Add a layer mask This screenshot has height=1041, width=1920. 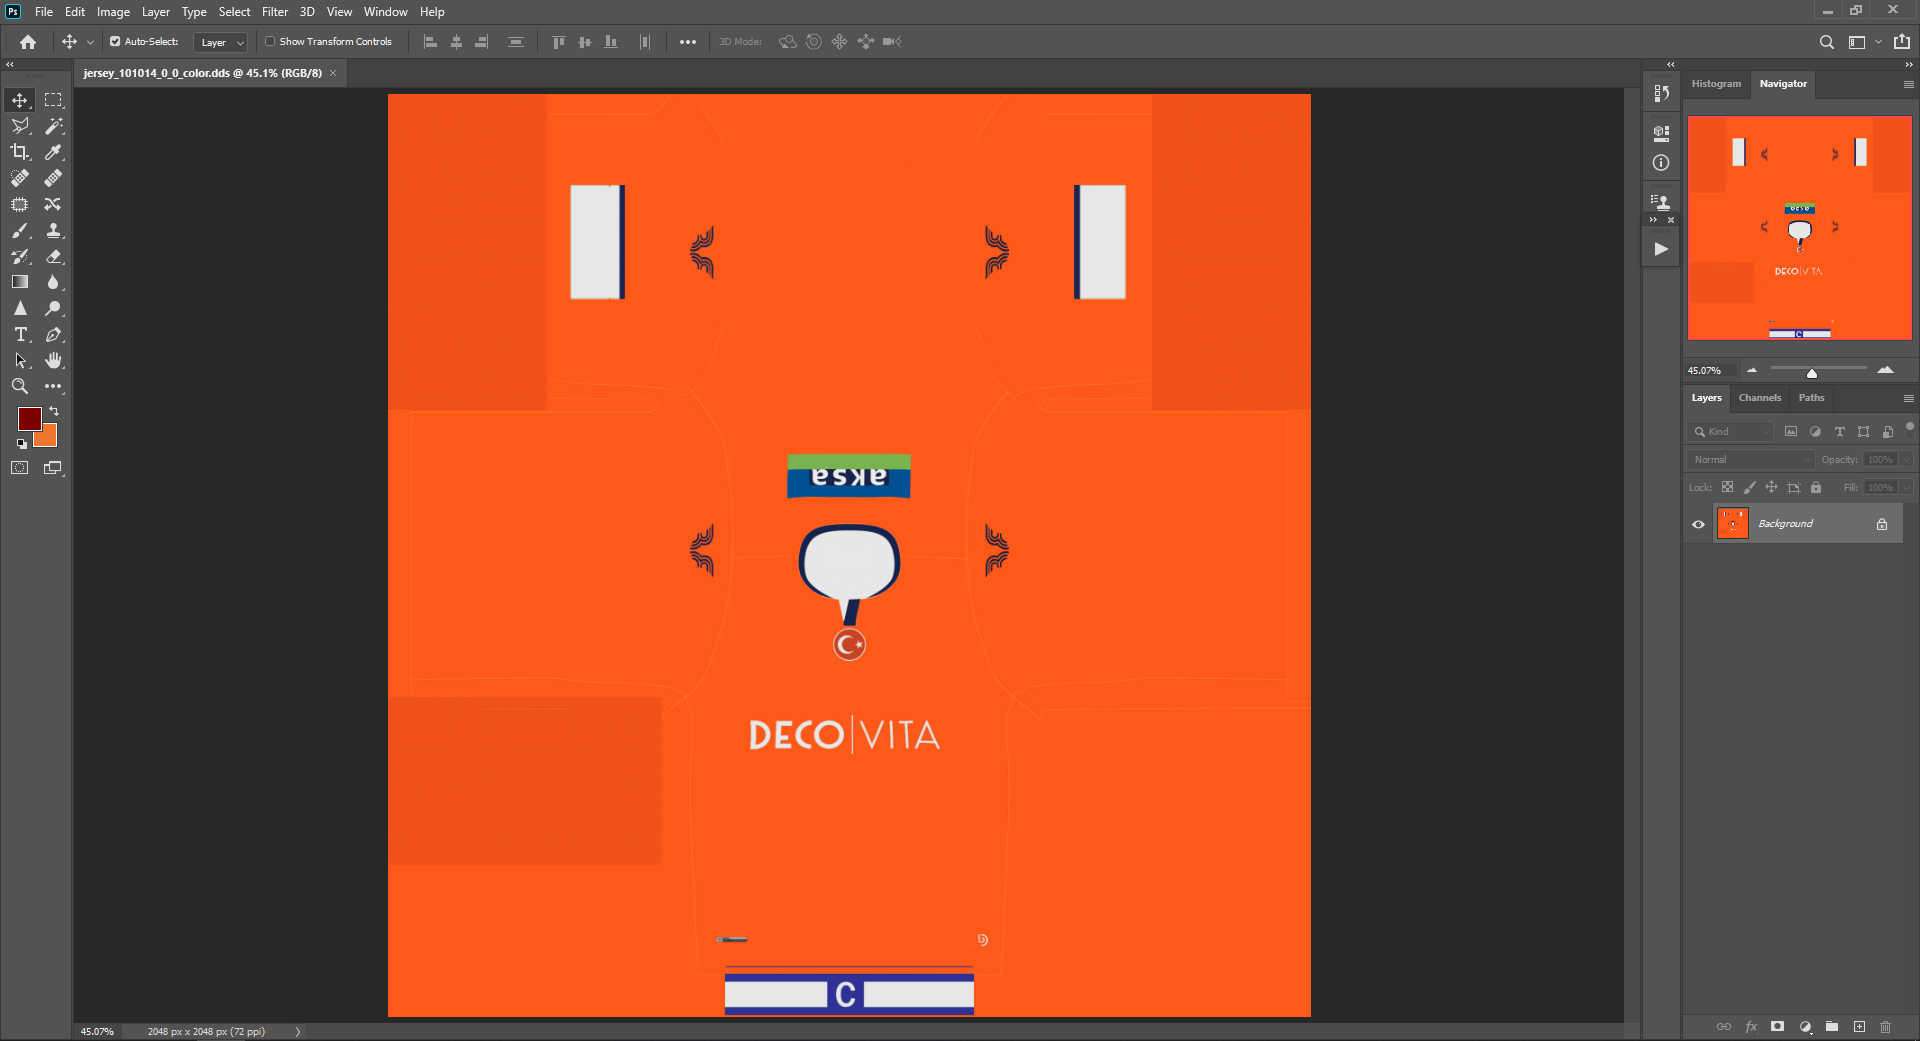pyautogui.click(x=1777, y=1027)
